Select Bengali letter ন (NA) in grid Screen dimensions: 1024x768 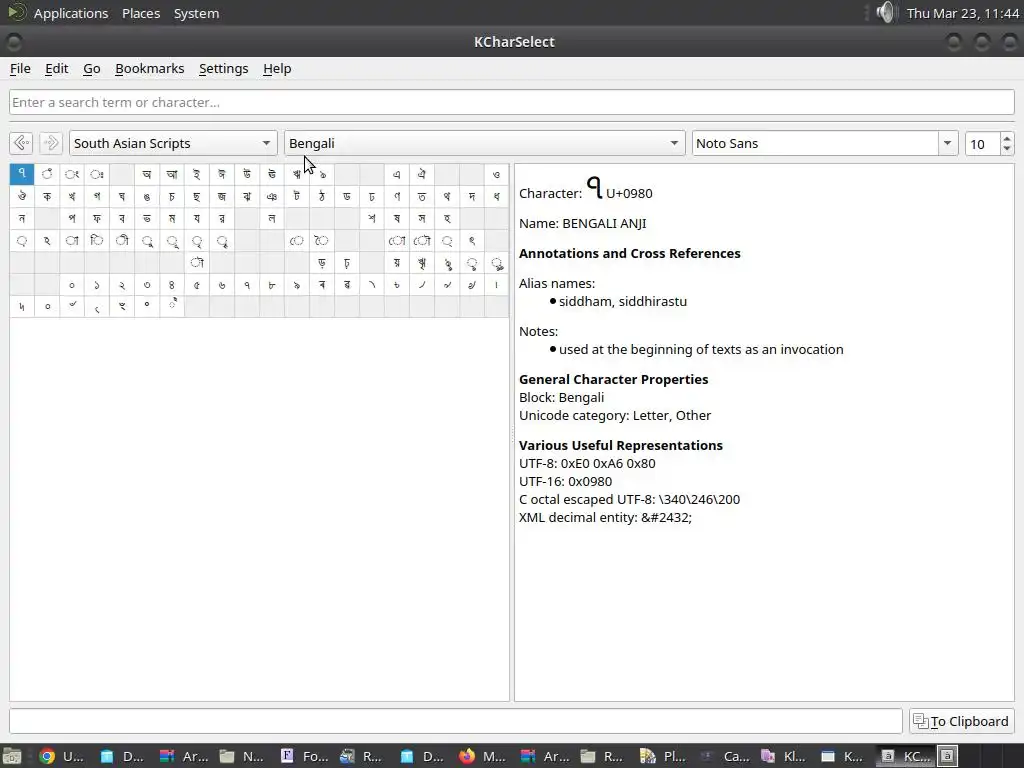[22, 219]
